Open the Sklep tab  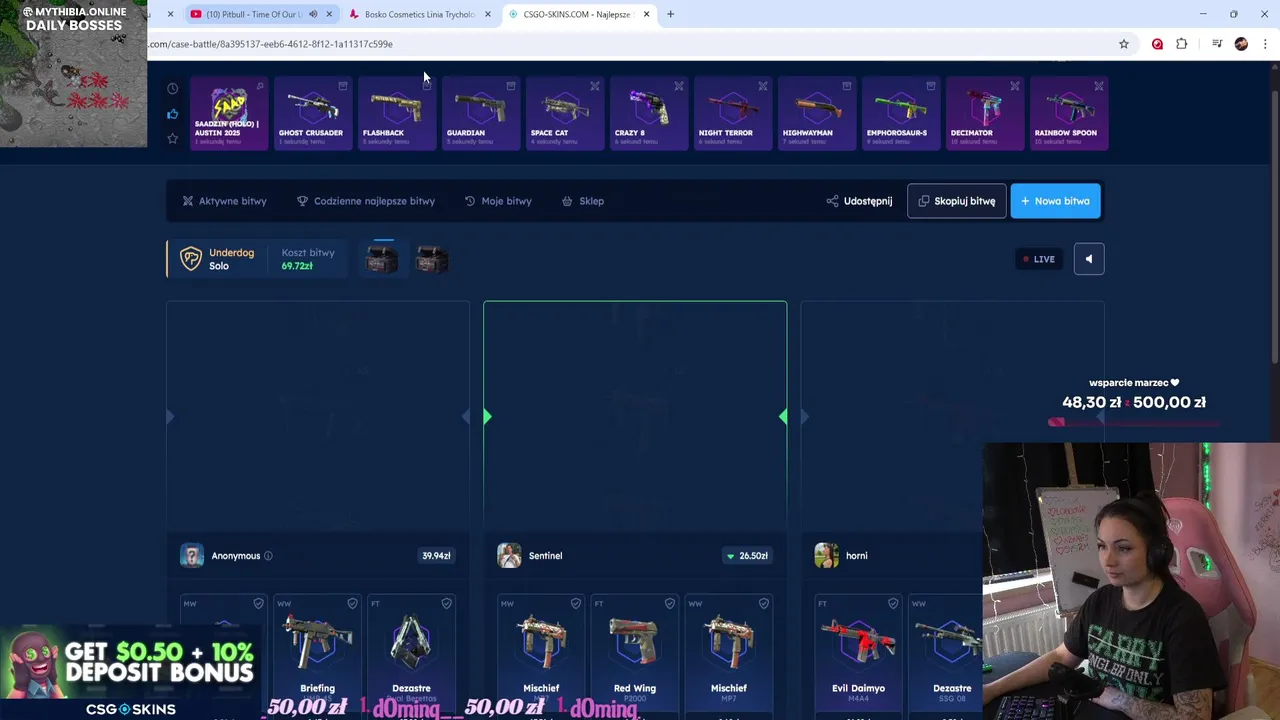coord(582,201)
